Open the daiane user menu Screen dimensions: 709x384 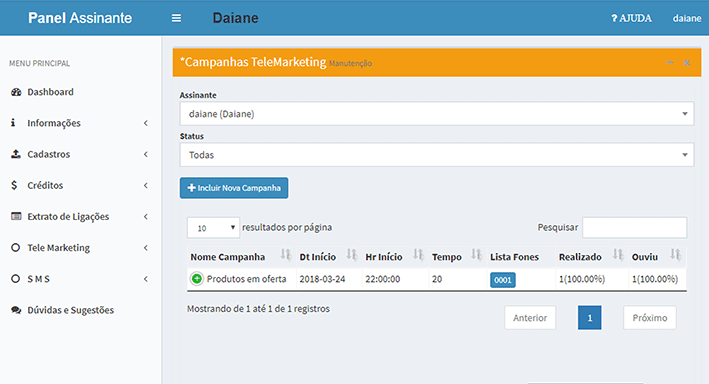(x=687, y=18)
